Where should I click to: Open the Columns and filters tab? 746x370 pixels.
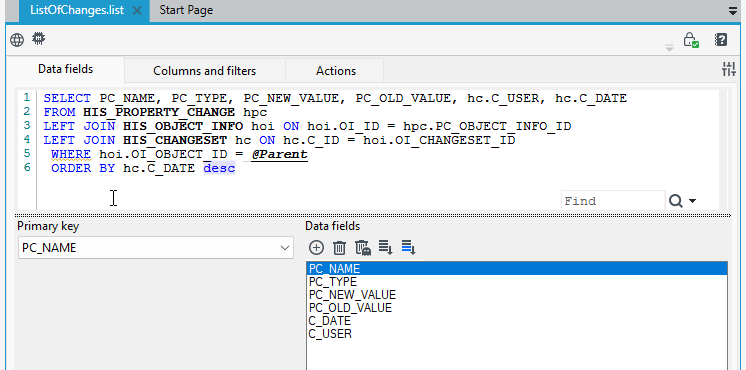pos(205,71)
